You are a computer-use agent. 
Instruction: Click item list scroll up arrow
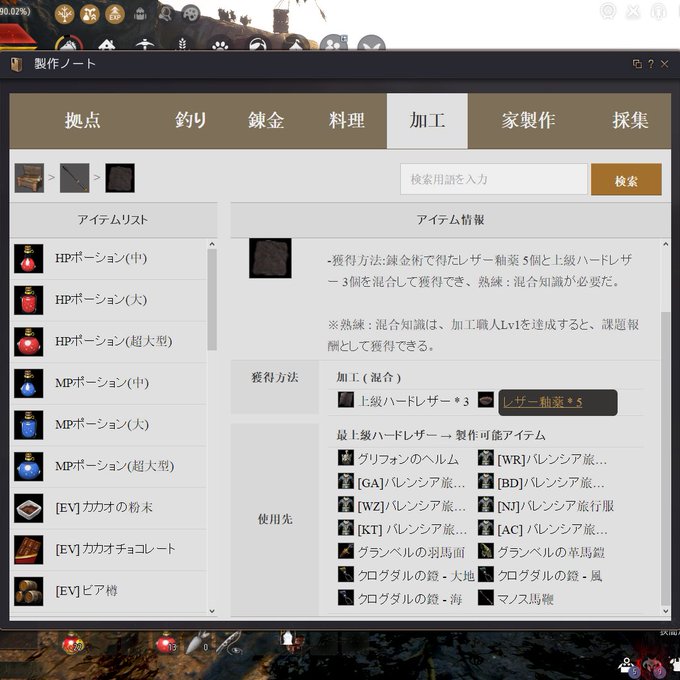coord(212,244)
